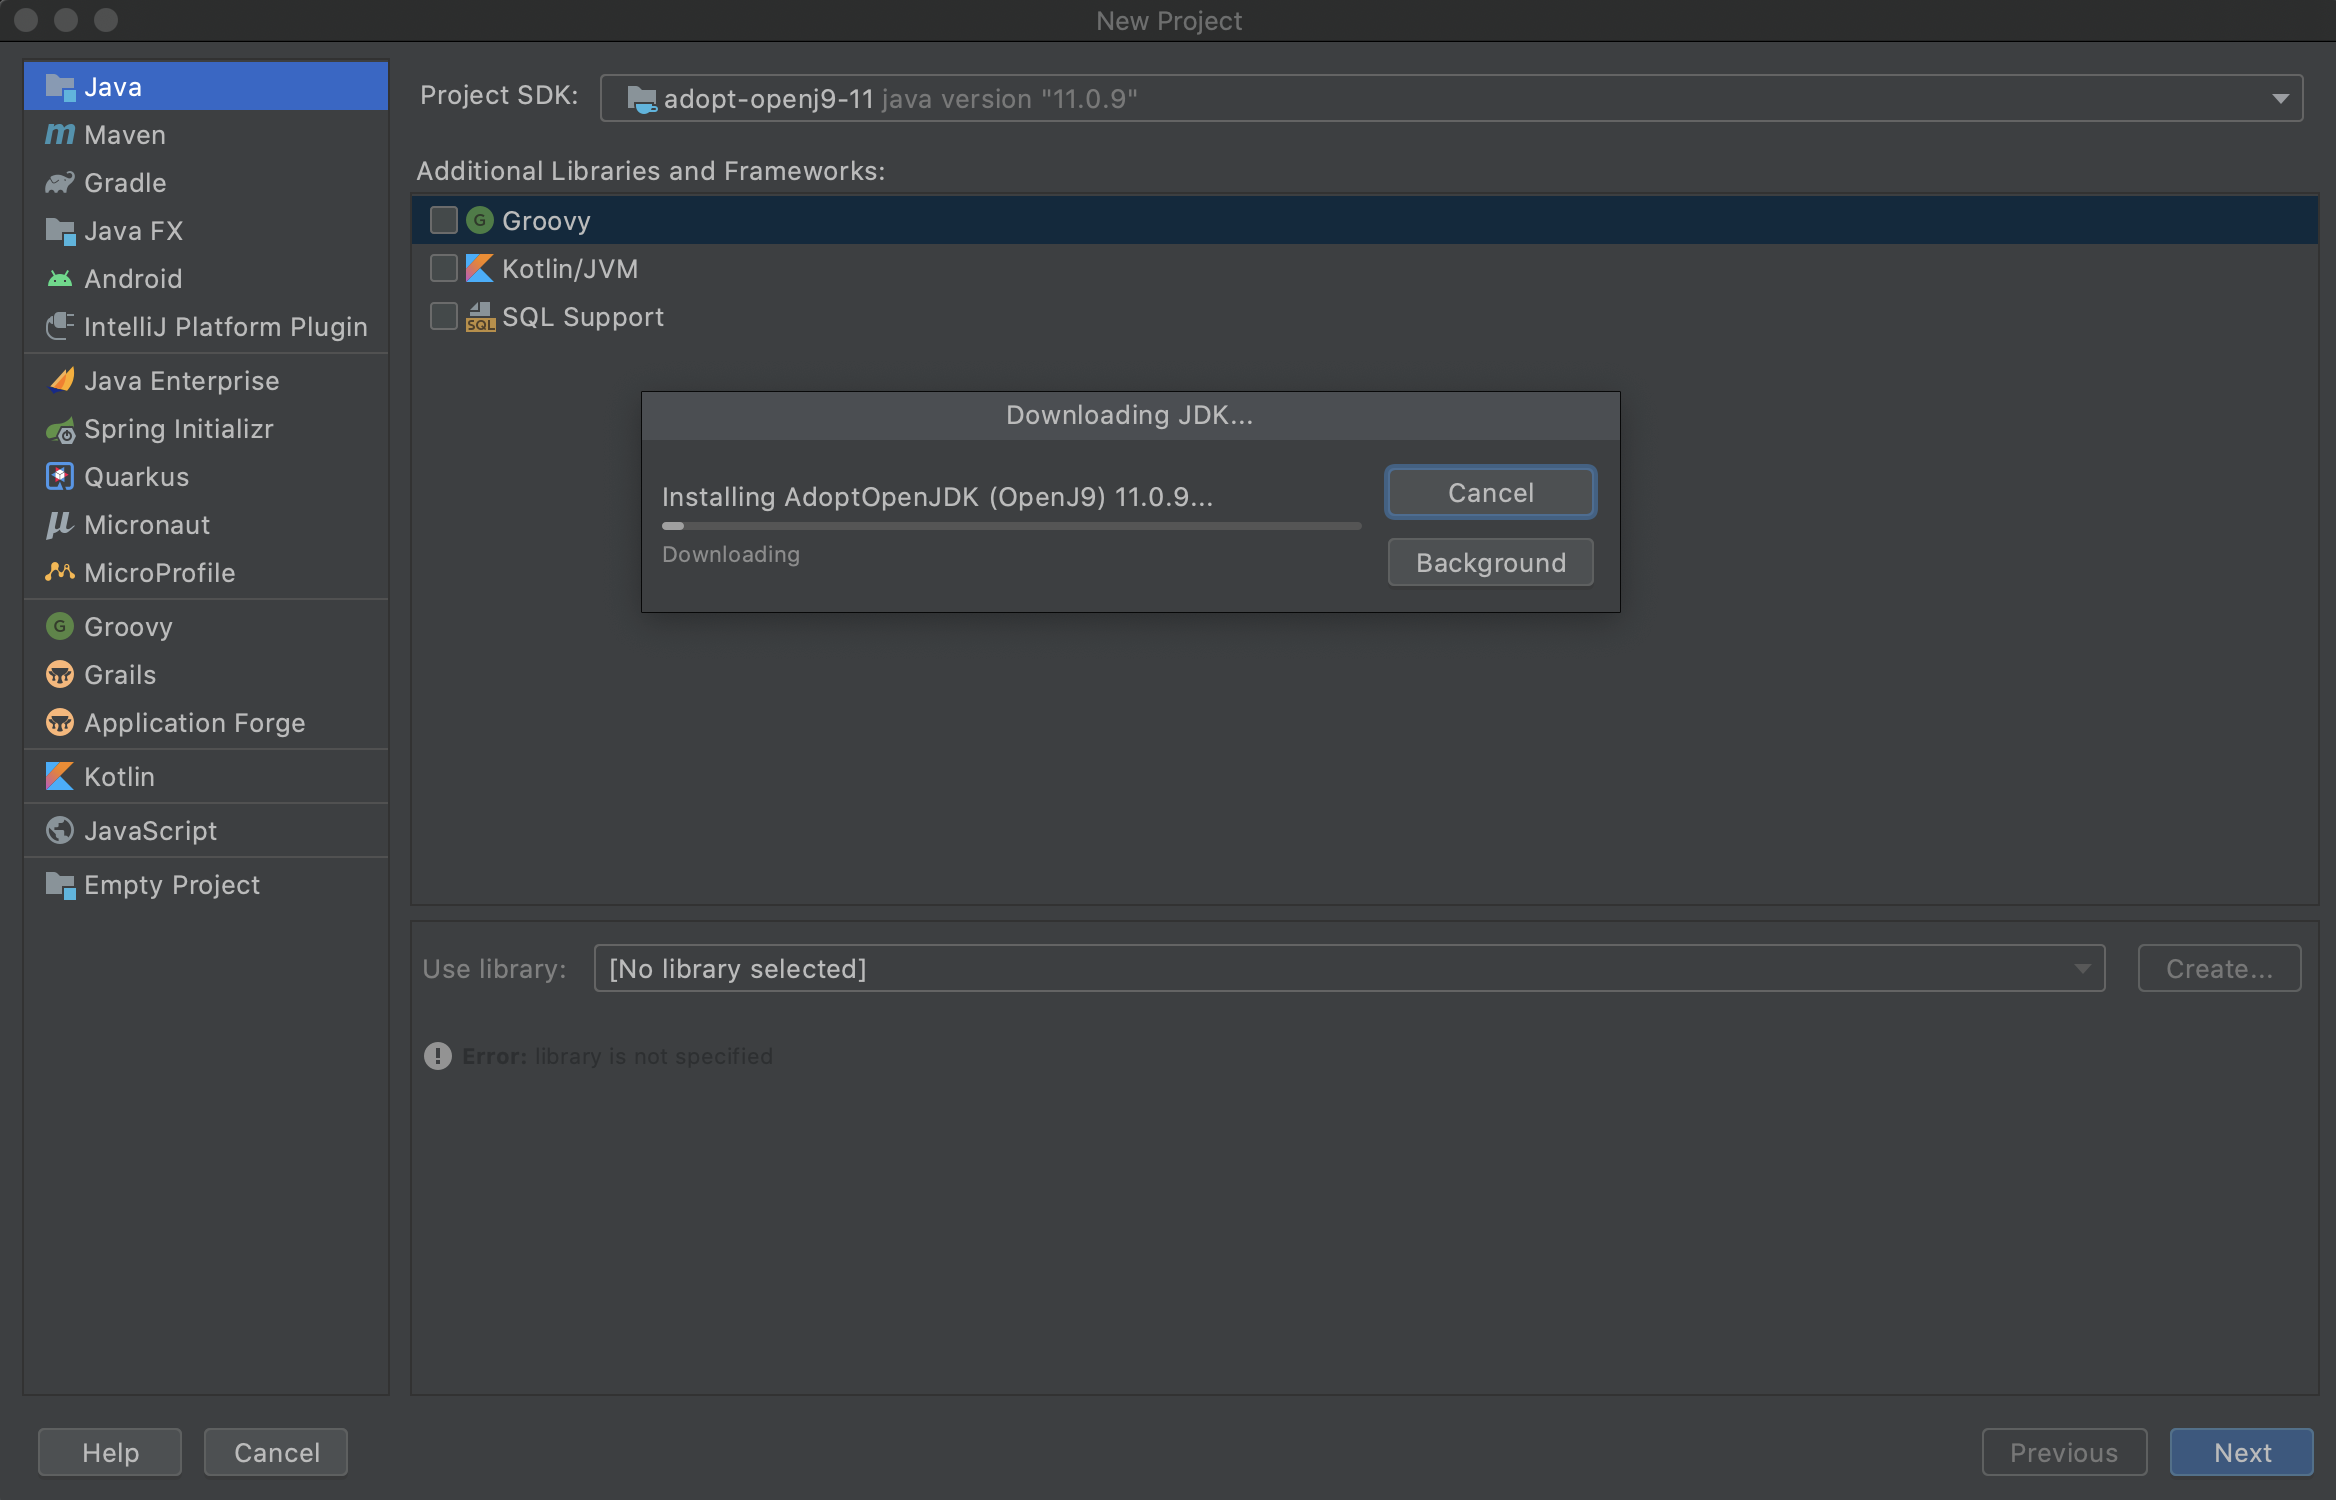The height and width of the screenshot is (1500, 2336).
Task: Enable the Groovy library checkbox
Action: [x=443, y=220]
